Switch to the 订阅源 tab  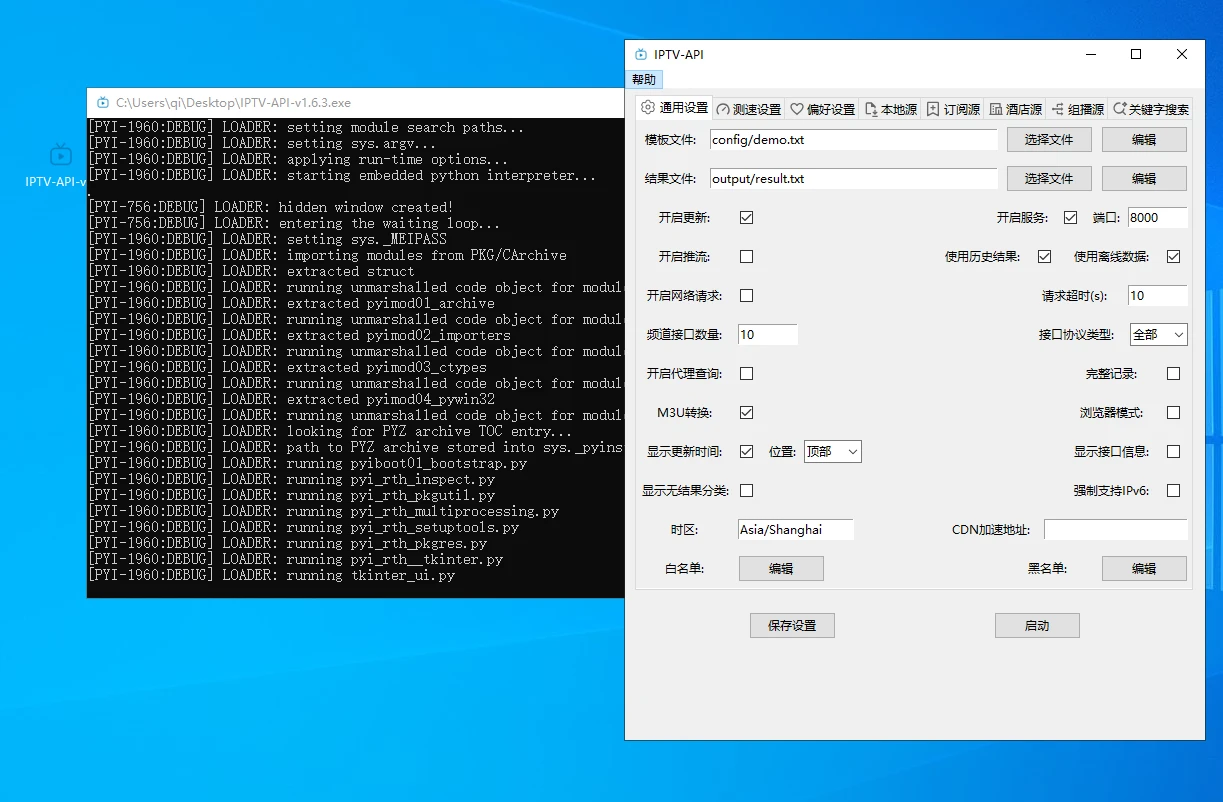pos(953,109)
